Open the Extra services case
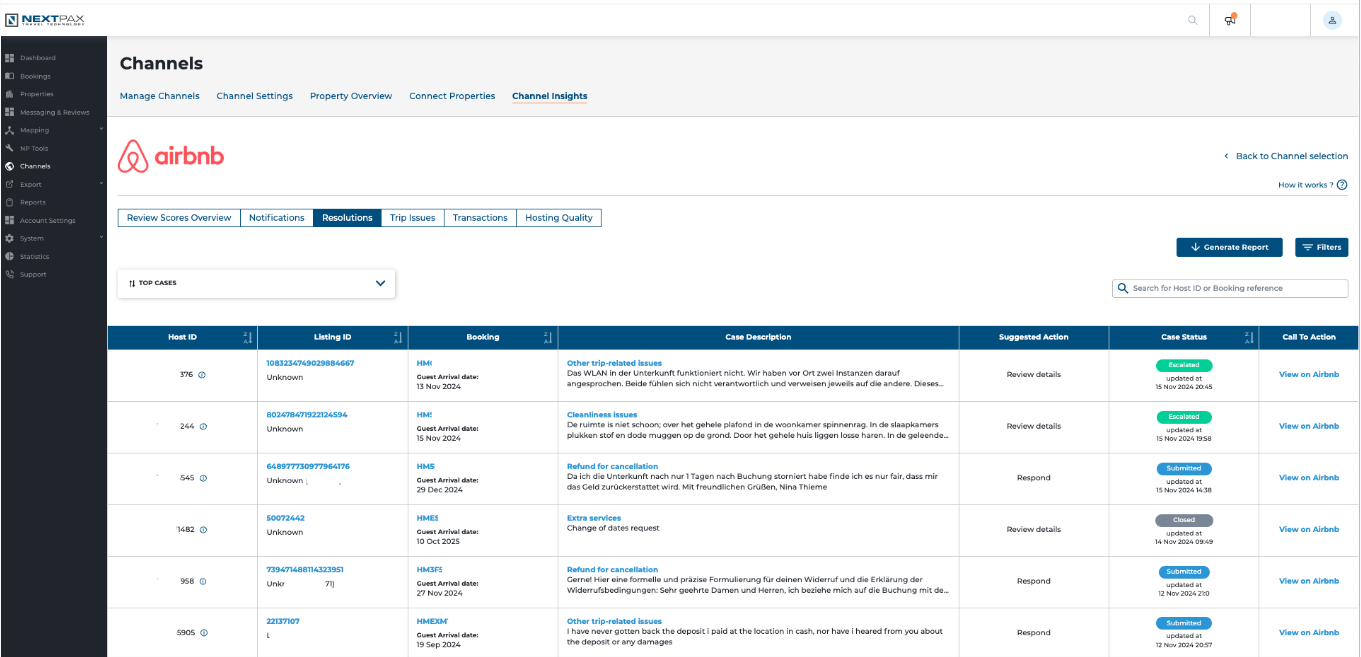The image size is (1361, 657). (x=594, y=518)
